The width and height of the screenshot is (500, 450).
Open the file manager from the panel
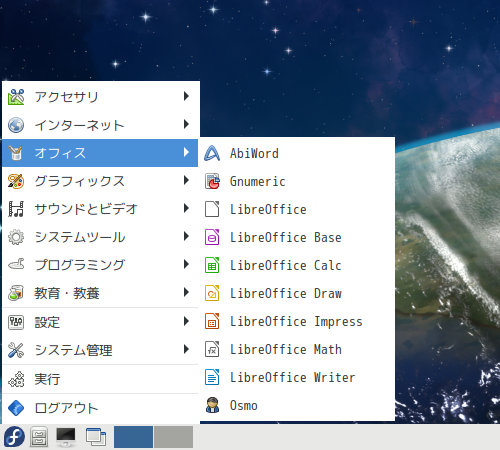pos(39,436)
